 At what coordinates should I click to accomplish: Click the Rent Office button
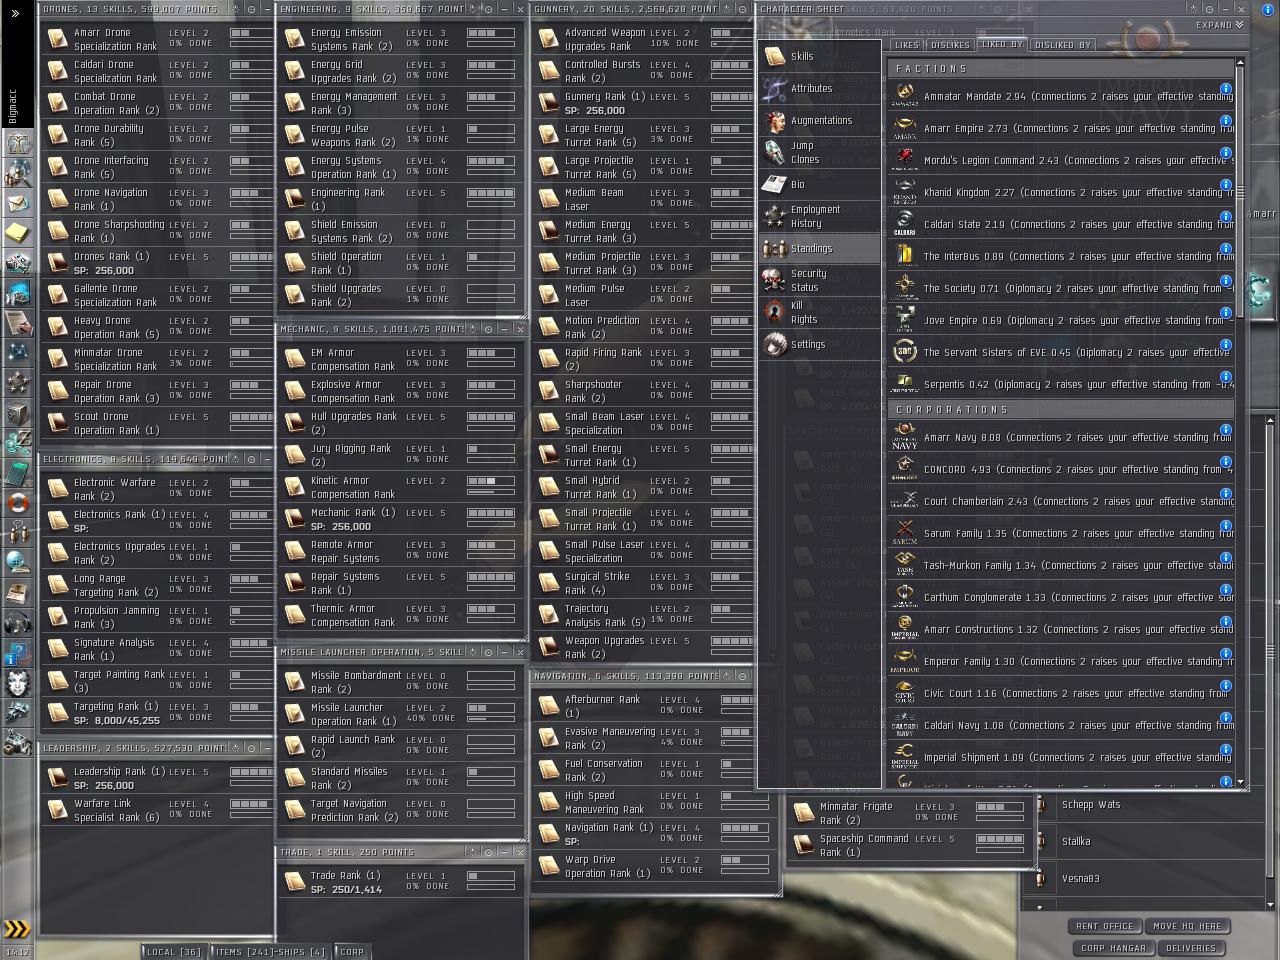pos(1105,926)
